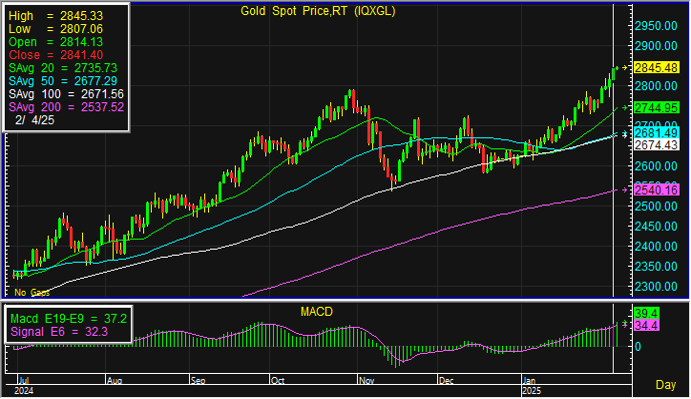691x399 pixels.
Task: Click the Signal E6 = 32.3 reading
Action: [x=59, y=332]
